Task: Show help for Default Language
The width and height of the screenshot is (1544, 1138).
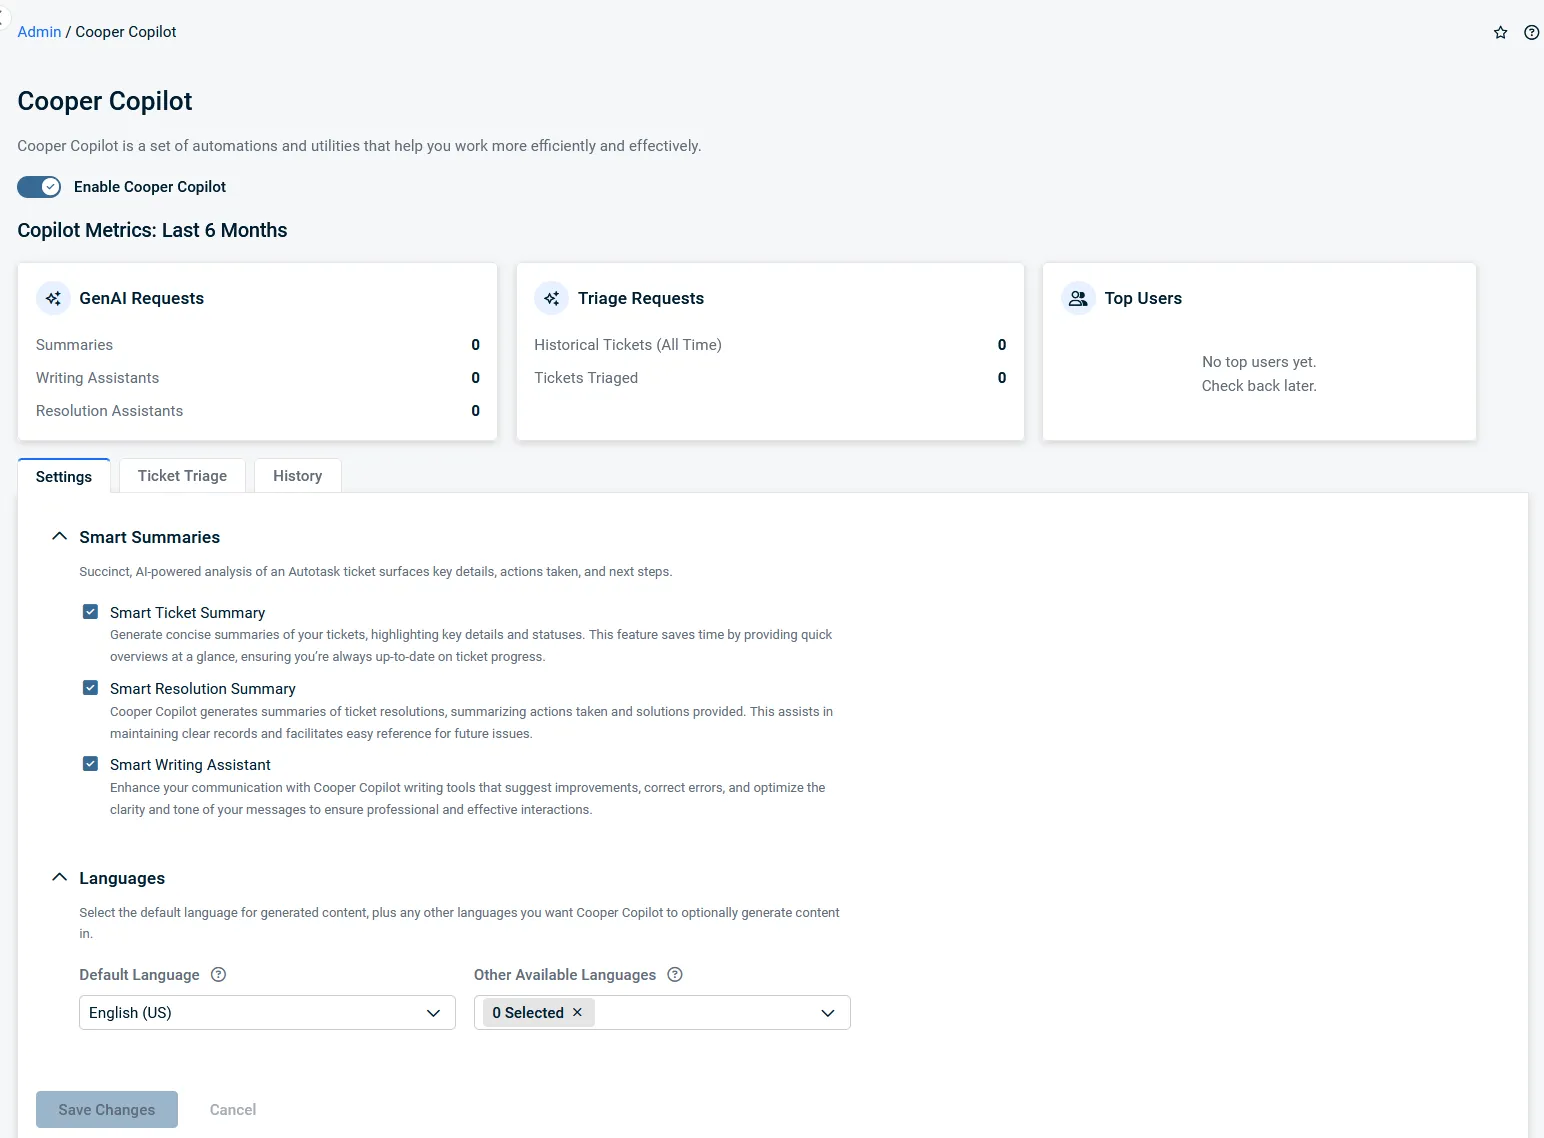Action: [218, 975]
